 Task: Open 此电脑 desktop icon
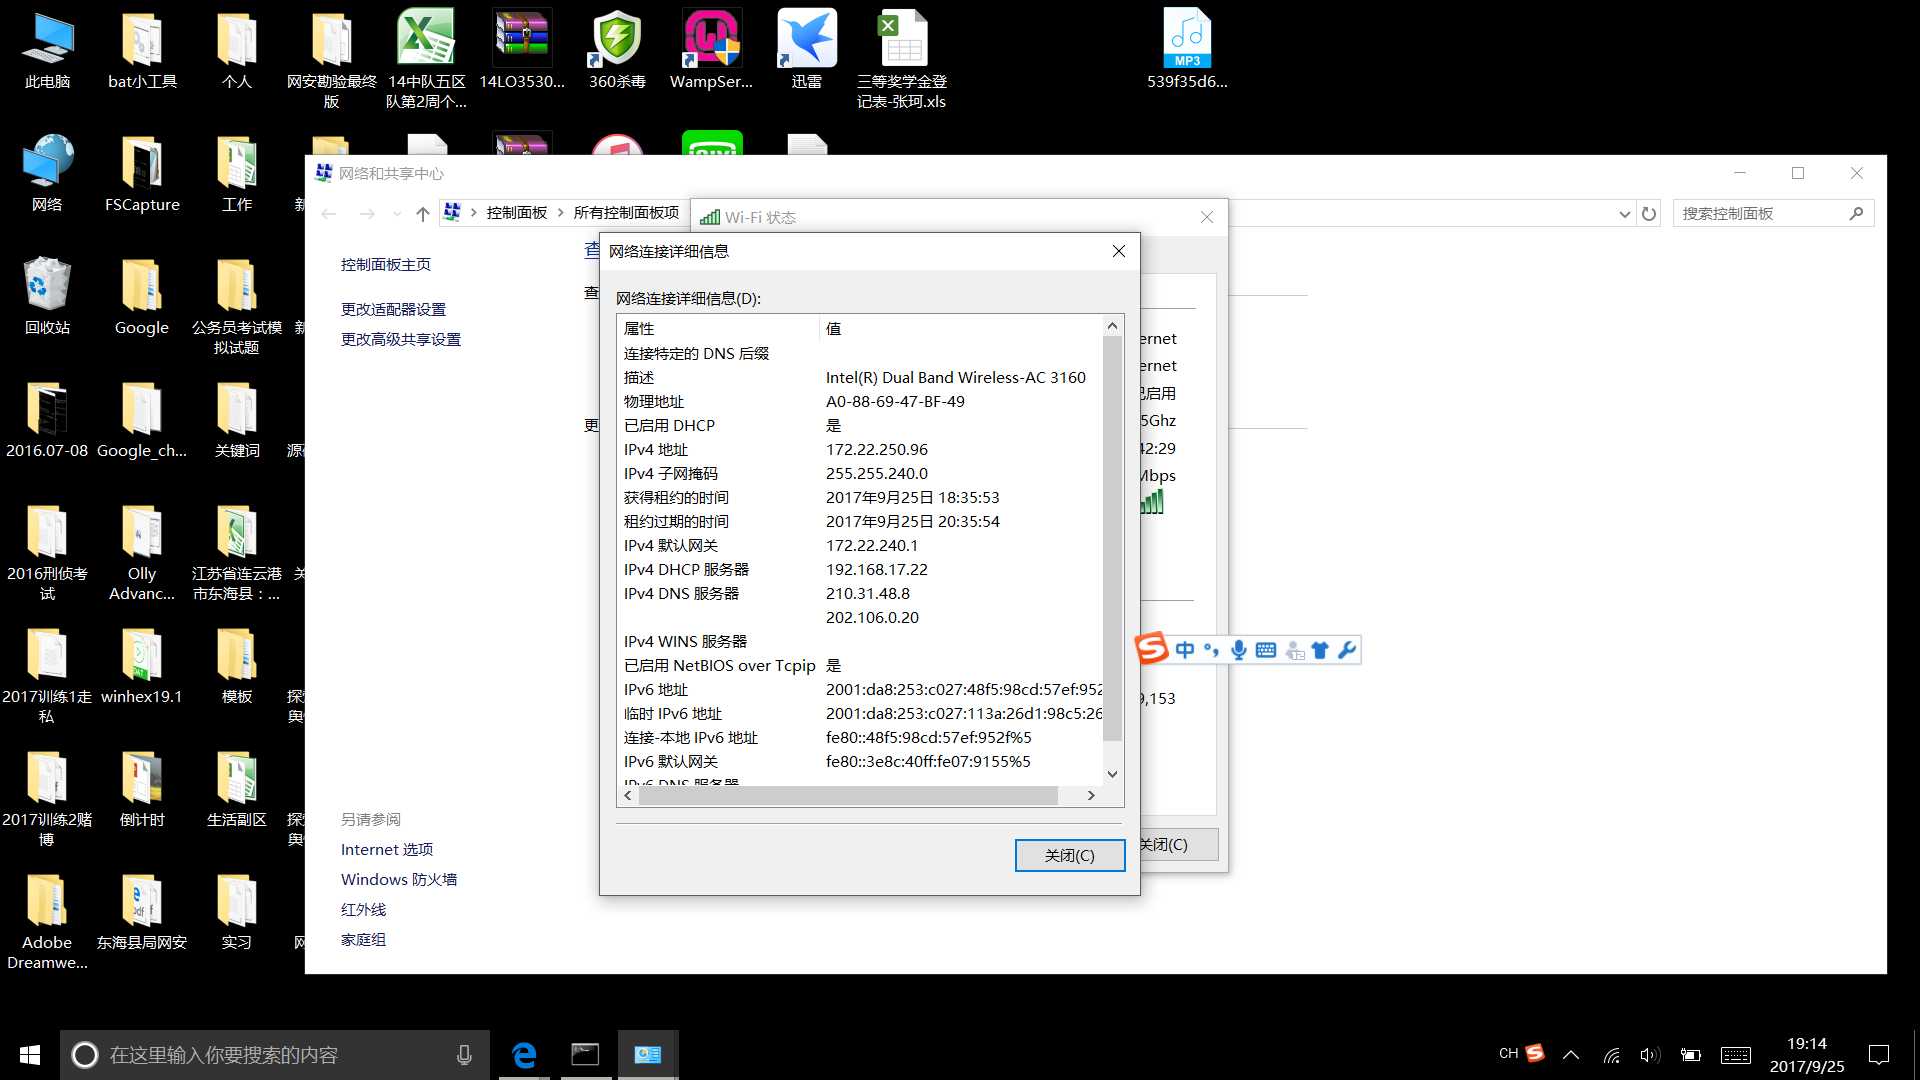[x=47, y=50]
